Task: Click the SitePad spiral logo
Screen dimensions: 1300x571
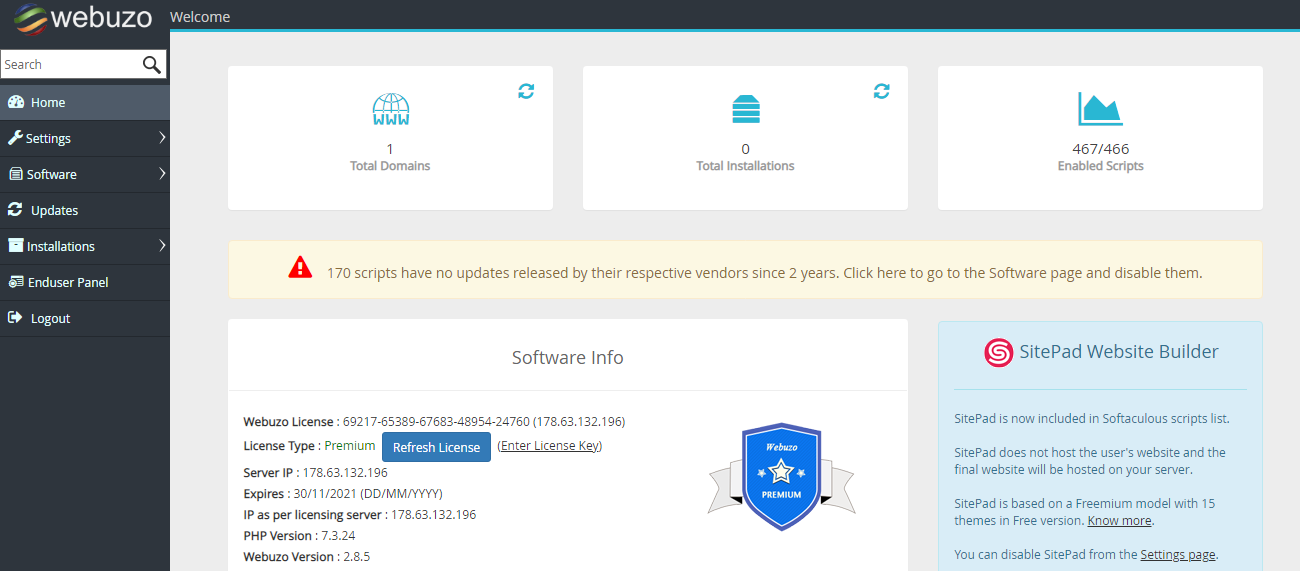Action: [x=998, y=352]
